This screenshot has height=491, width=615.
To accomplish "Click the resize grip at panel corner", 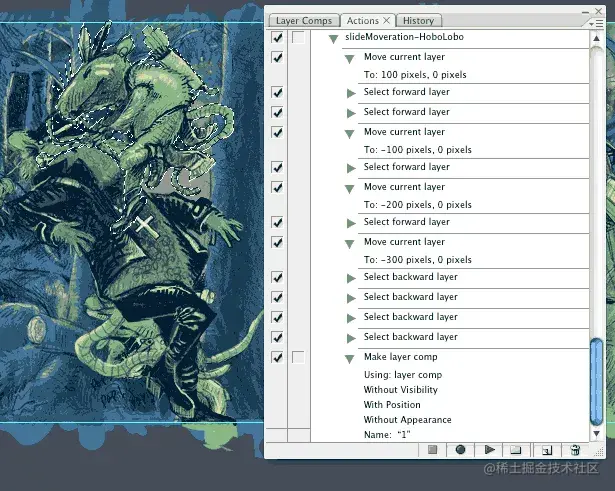I will [599, 452].
